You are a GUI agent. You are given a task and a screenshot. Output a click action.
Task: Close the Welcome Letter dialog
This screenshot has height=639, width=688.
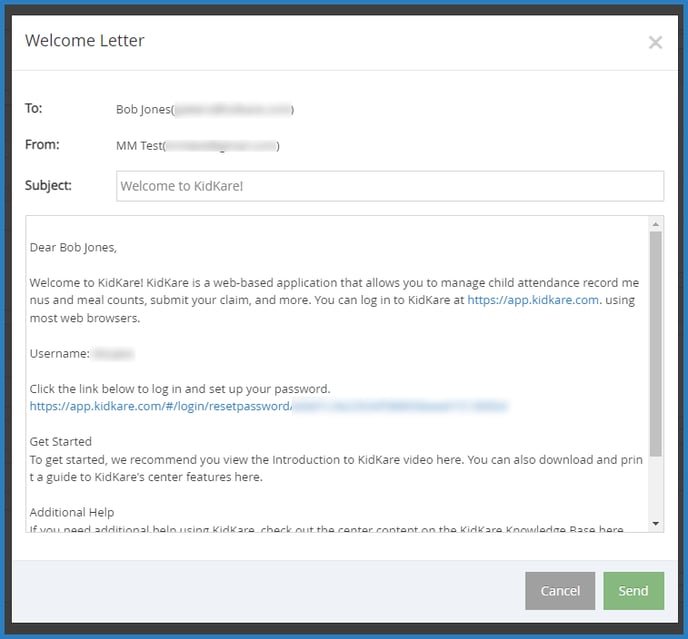pyautogui.click(x=655, y=43)
